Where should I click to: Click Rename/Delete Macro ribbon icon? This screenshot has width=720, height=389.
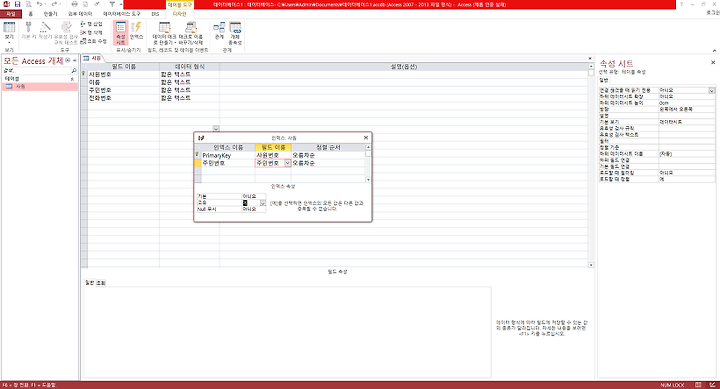point(191,33)
